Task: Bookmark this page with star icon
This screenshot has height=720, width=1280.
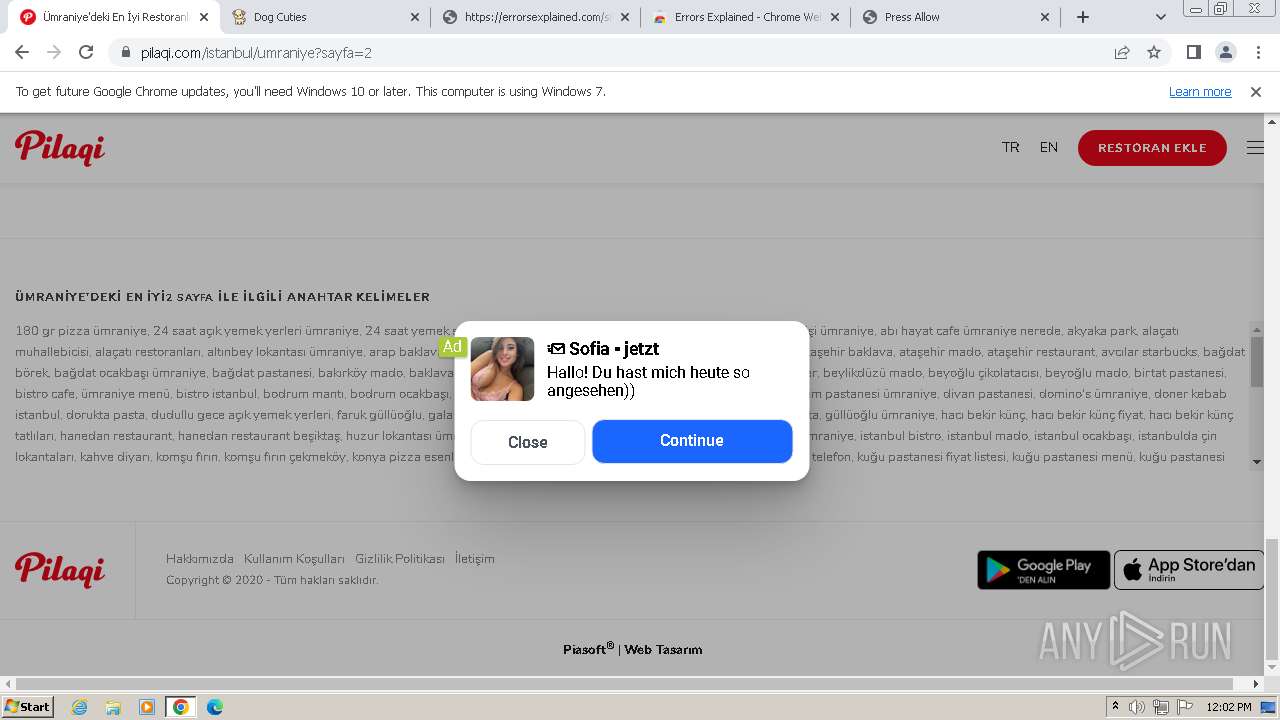Action: point(1154,52)
